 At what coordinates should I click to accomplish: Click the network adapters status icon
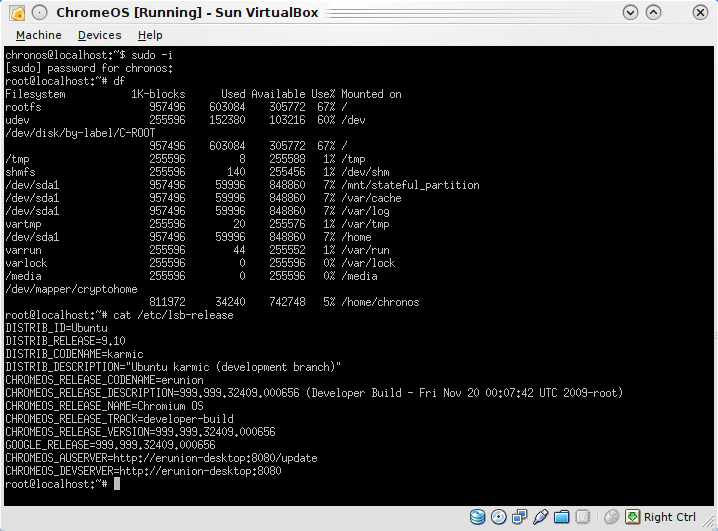tap(519, 517)
